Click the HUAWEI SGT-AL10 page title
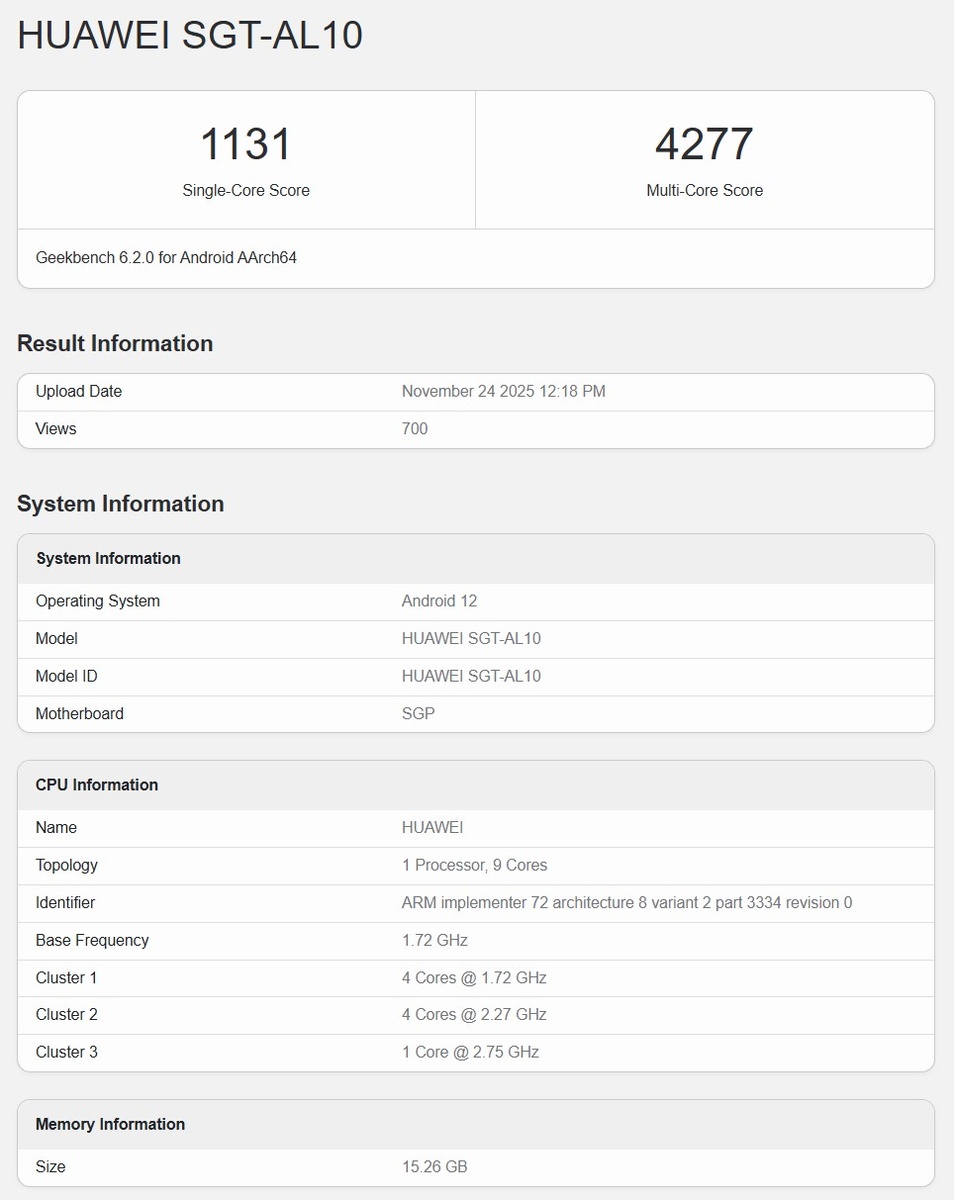The height and width of the screenshot is (1200, 954). click(x=188, y=34)
